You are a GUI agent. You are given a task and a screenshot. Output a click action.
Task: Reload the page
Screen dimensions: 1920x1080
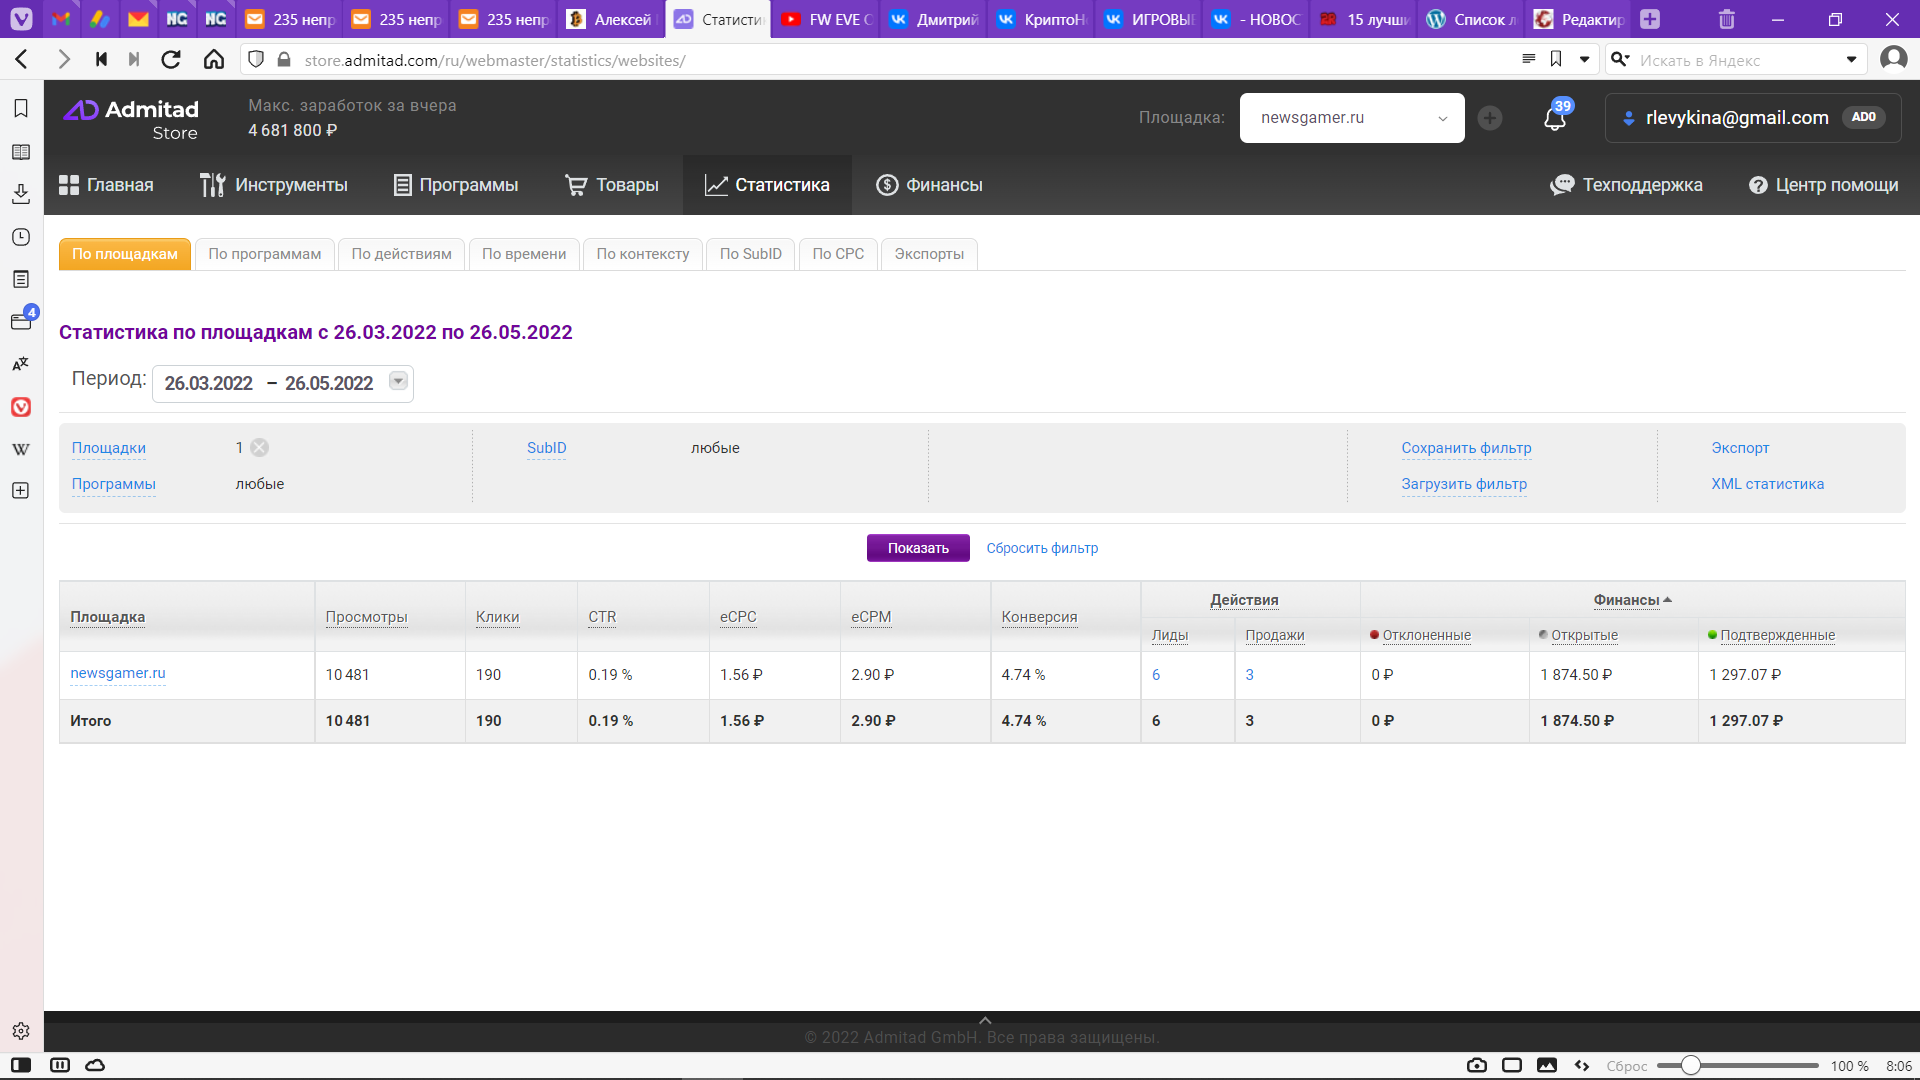pos(171,60)
